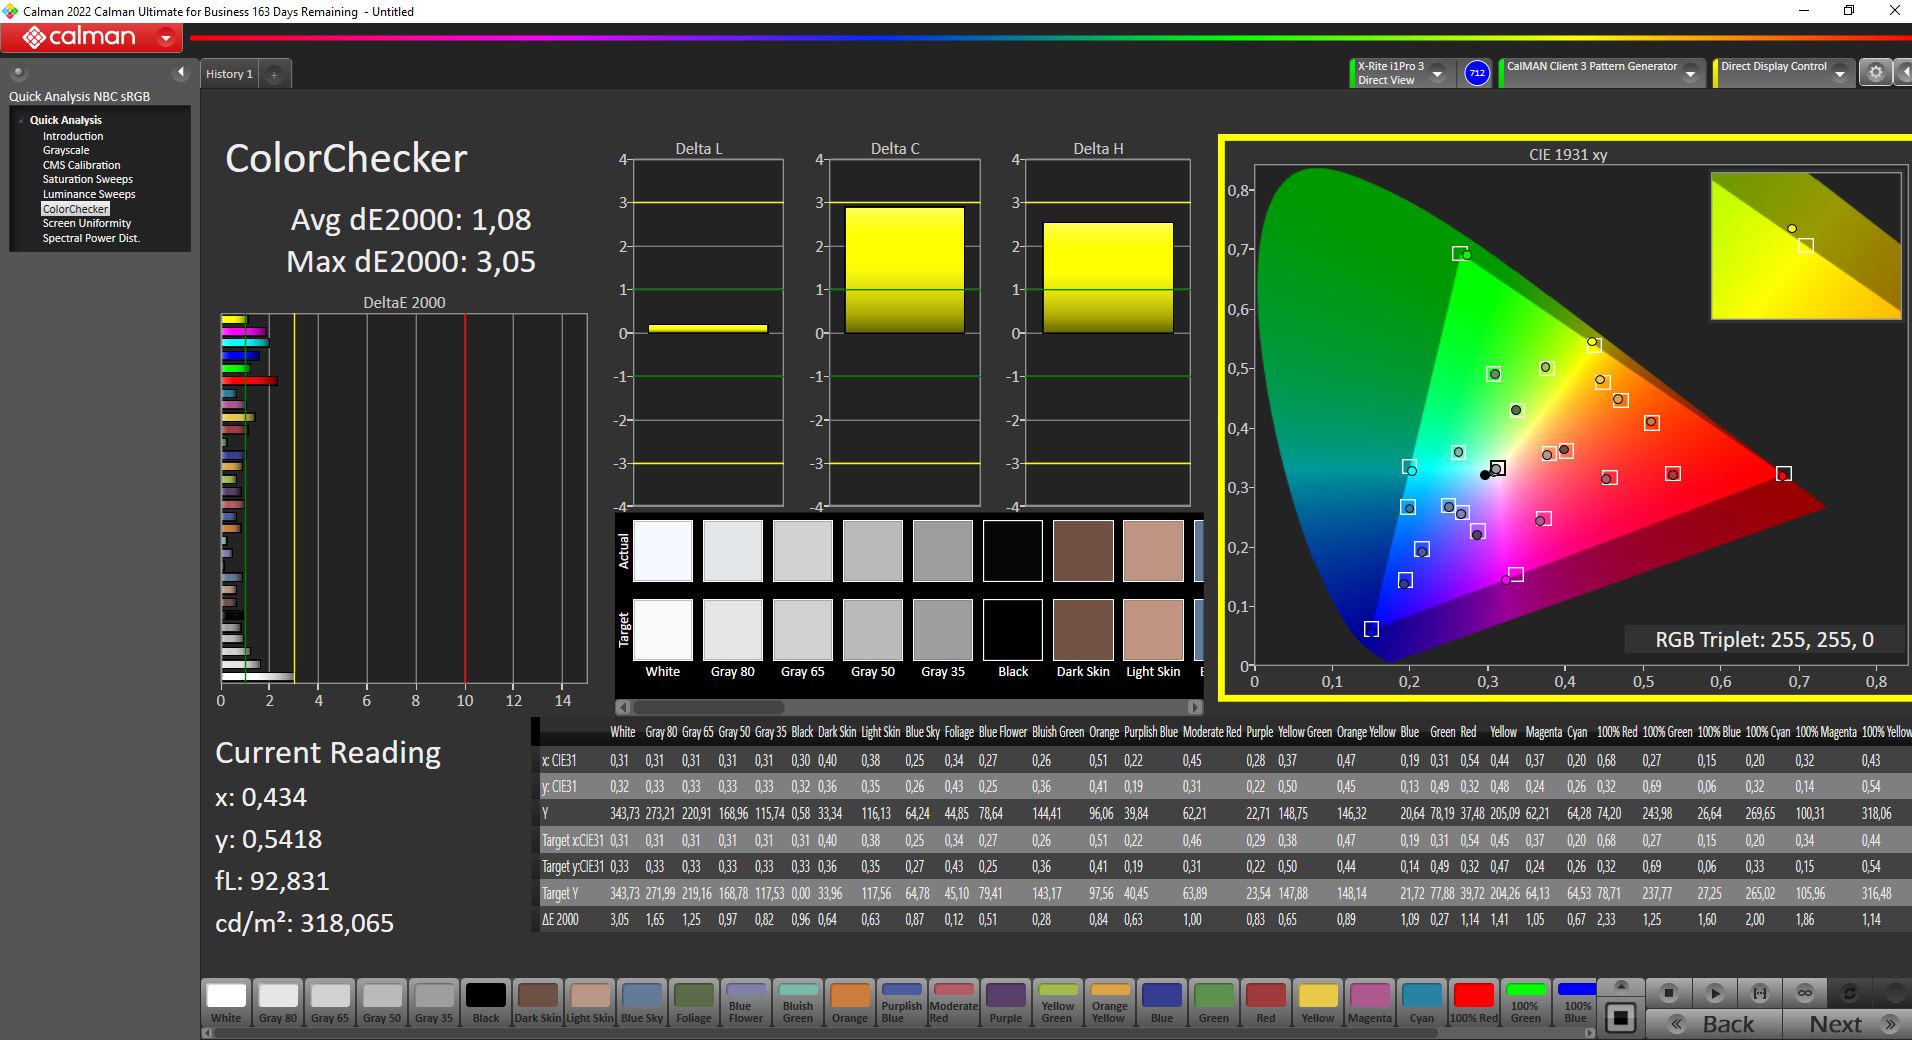Toggle the round pin button in workflow panel
1912x1040 pixels.
point(18,73)
